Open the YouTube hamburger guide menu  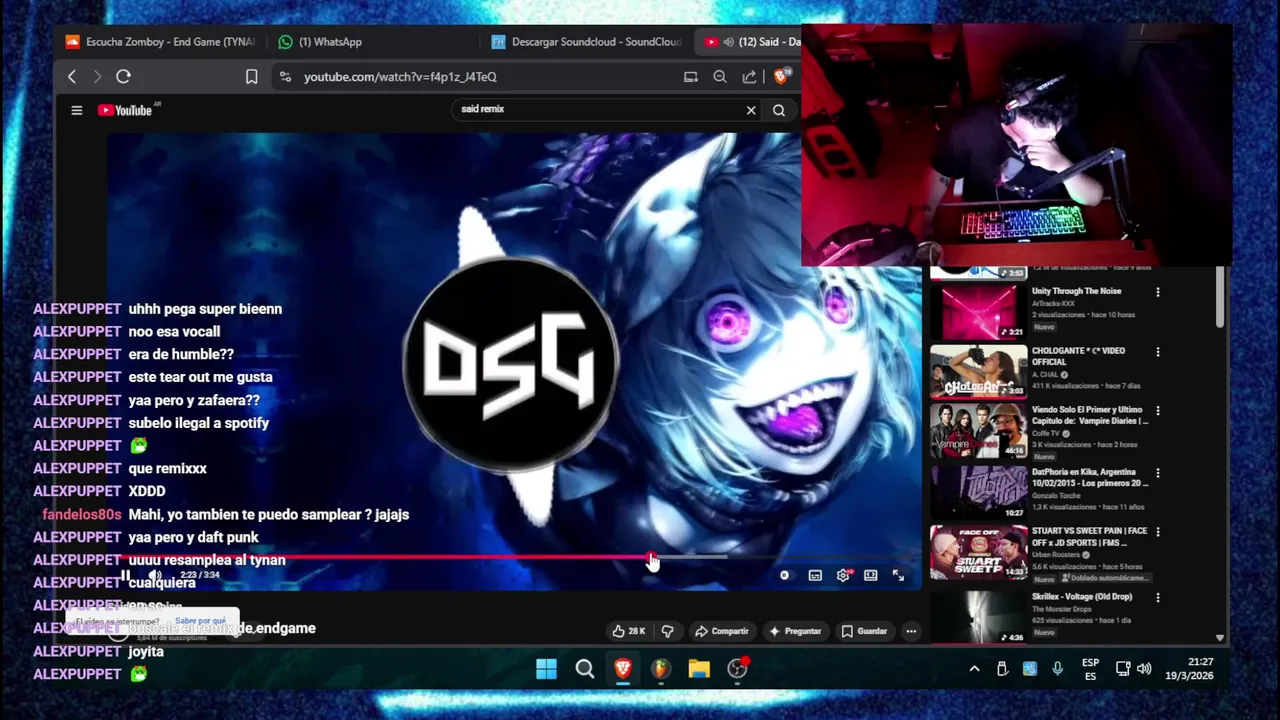tap(76, 110)
